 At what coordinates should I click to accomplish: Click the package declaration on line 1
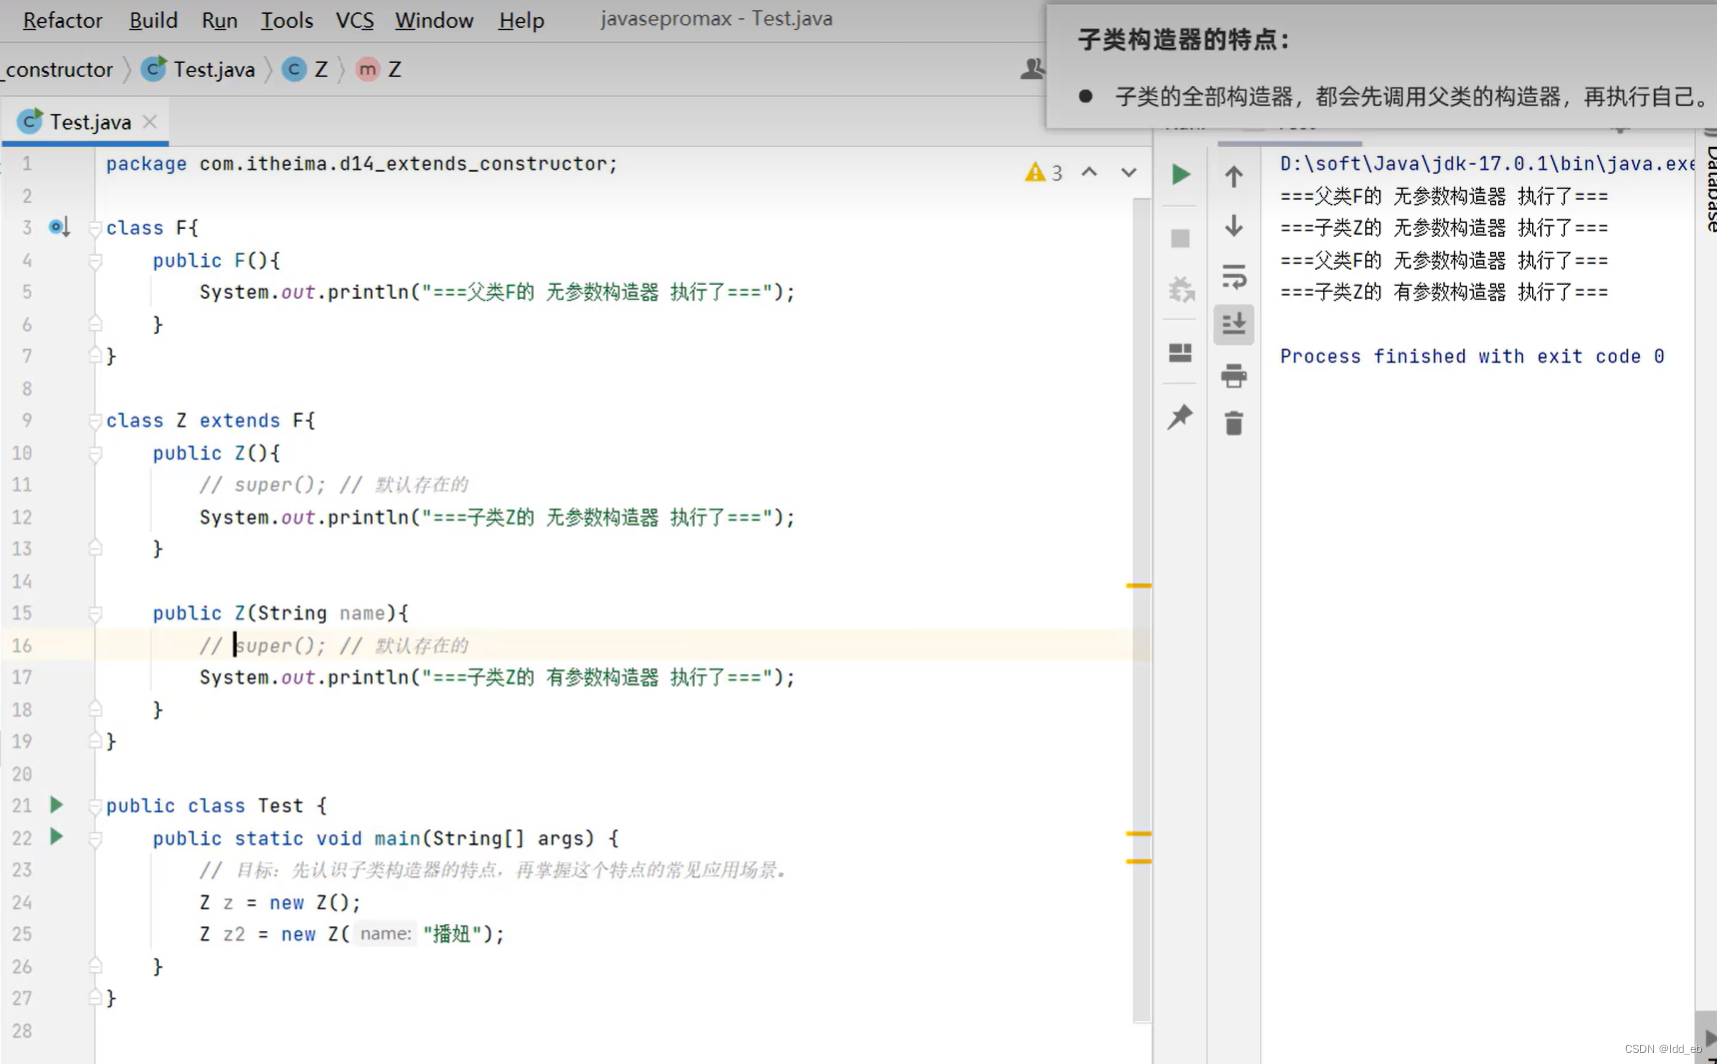point(362,164)
